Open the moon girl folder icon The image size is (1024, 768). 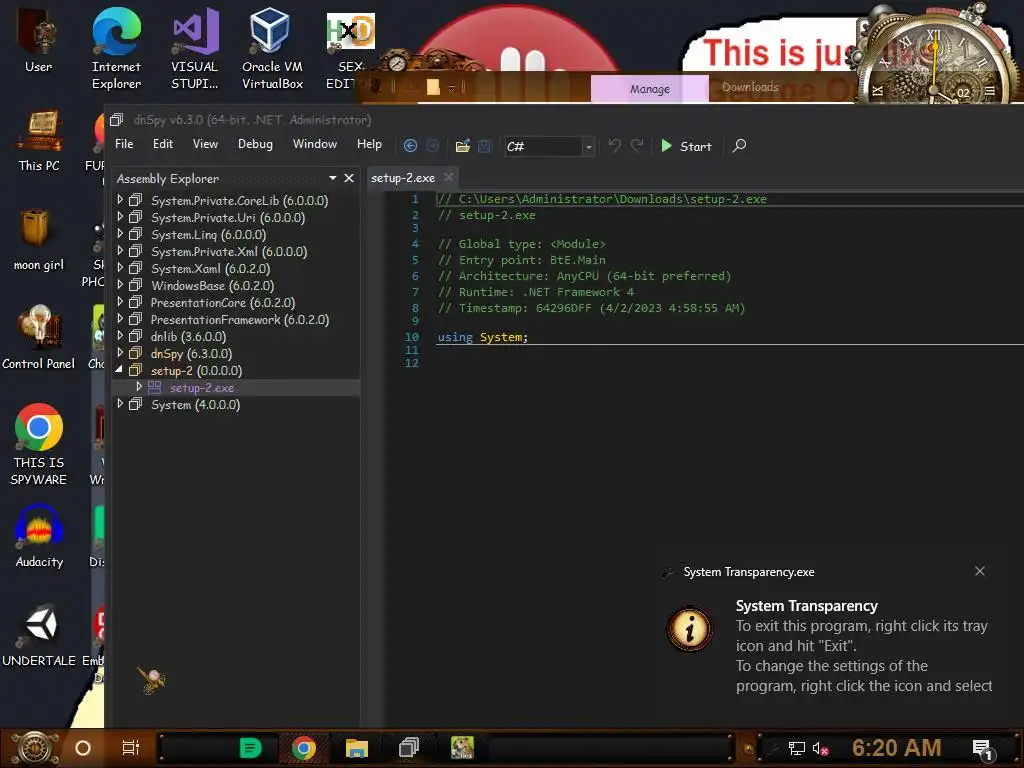tap(39, 240)
